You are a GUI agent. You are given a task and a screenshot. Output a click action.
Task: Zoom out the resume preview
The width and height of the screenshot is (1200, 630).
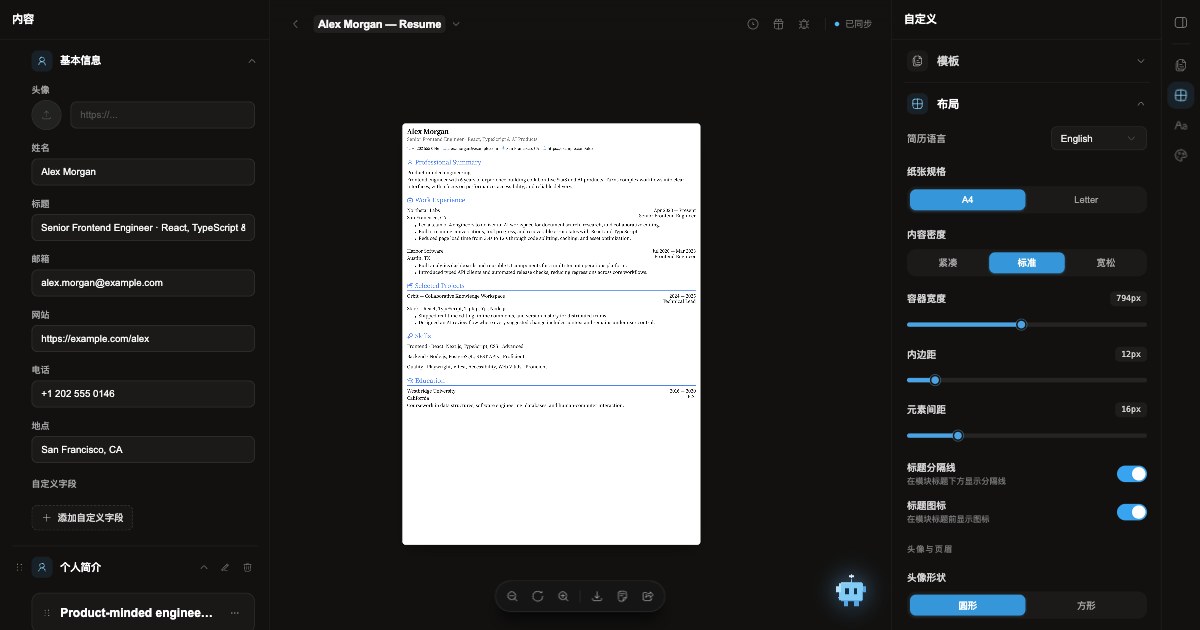click(512, 596)
